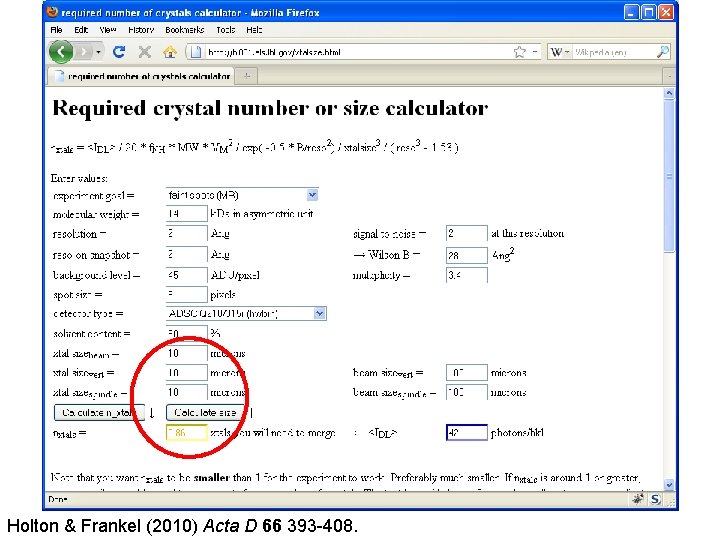Image resolution: width=720 pixels, height=540 pixels.
Task: Click the Wilson B input field
Action: click(467, 255)
